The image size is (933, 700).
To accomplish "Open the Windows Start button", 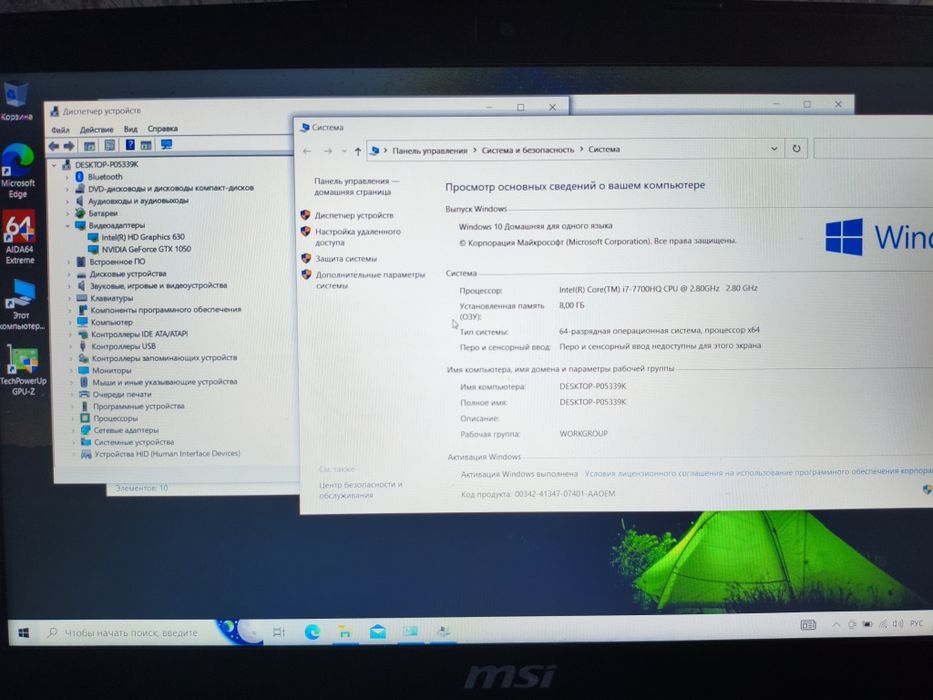I will [x=24, y=633].
